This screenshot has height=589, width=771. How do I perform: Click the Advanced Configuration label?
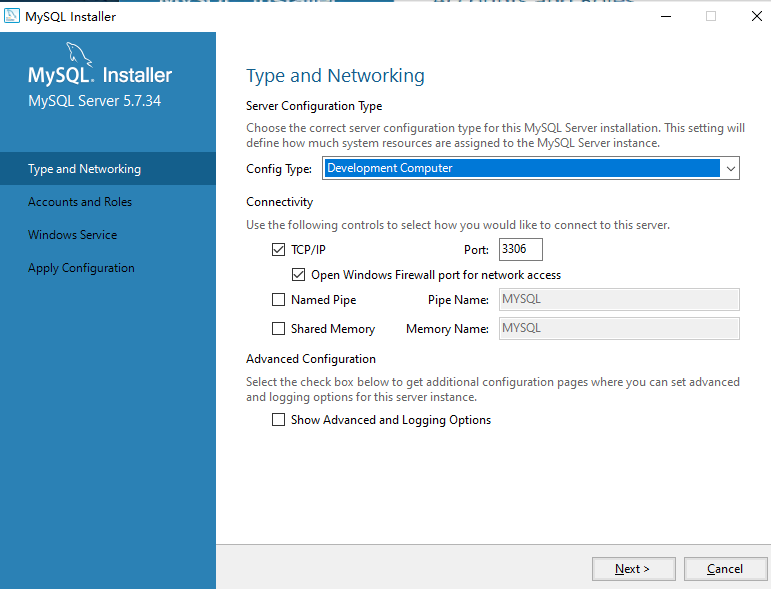pos(311,359)
